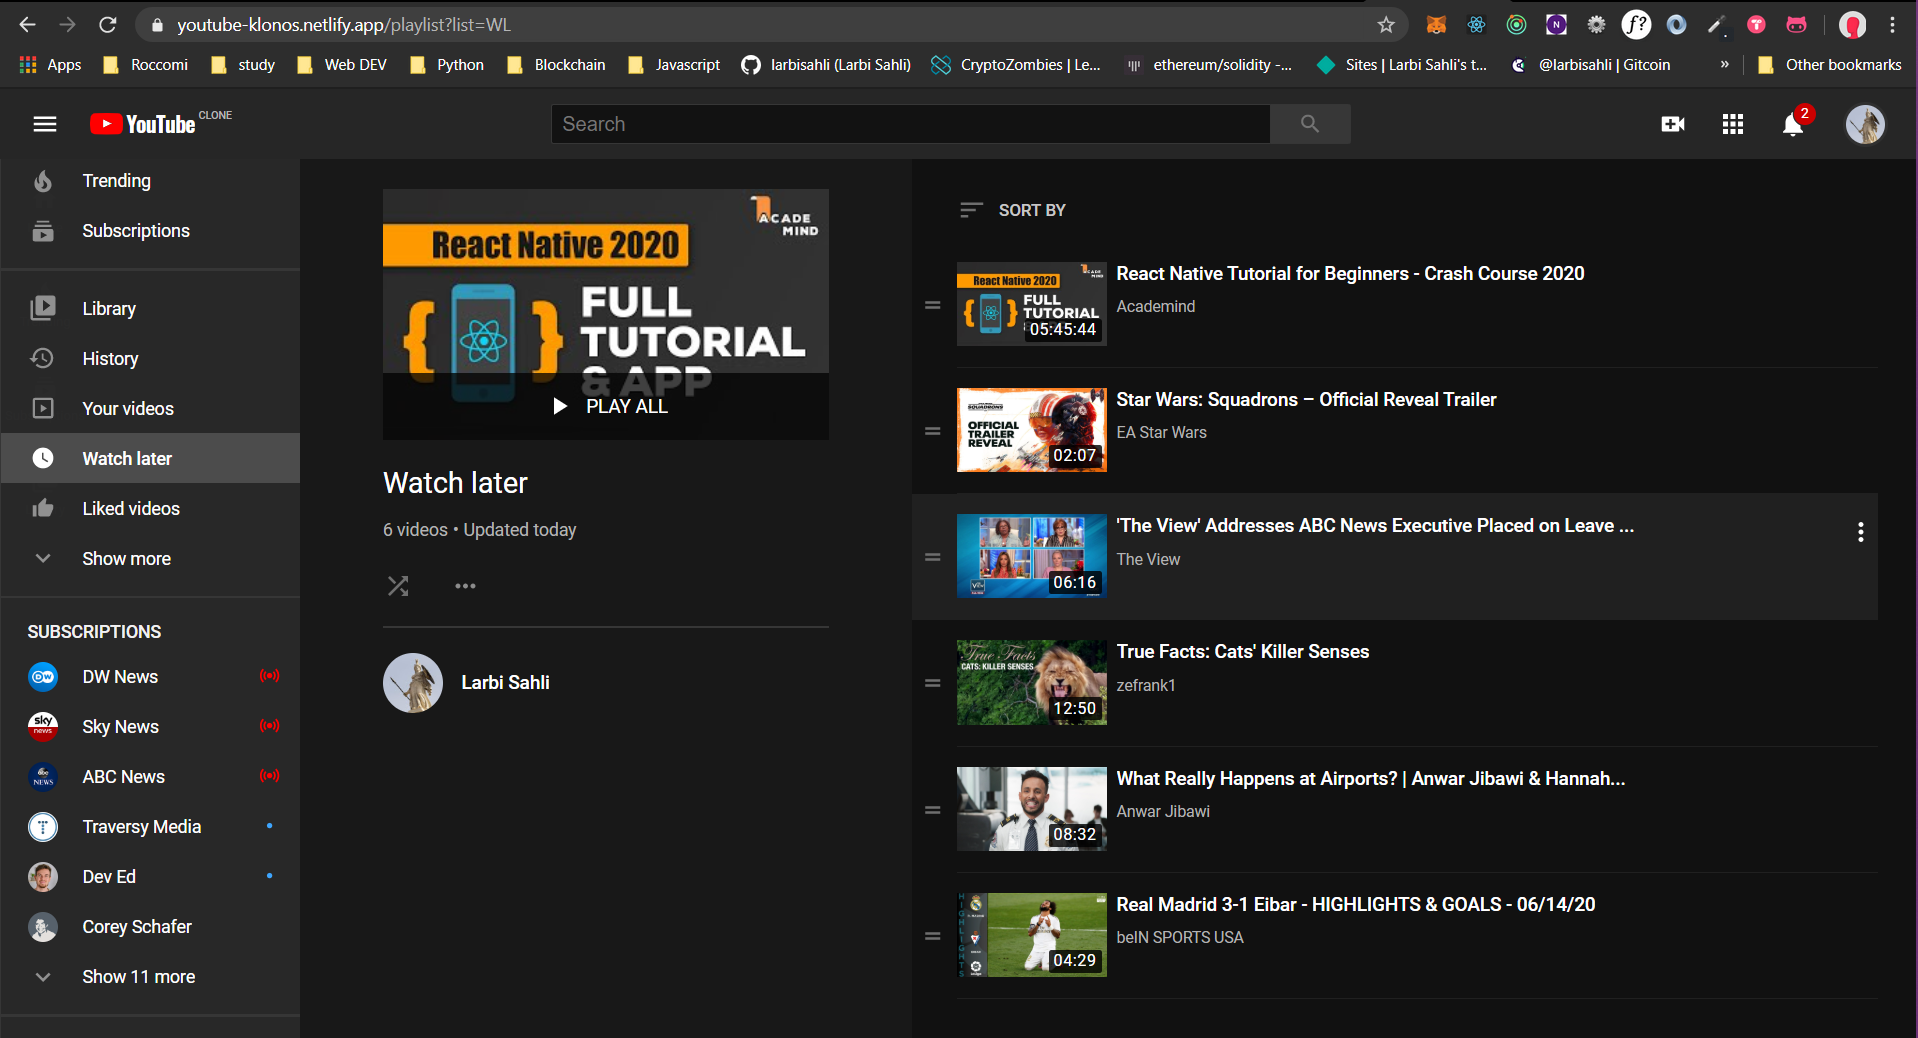Open Academind channel name
Viewport: 1918px width, 1038px height.
click(1155, 306)
